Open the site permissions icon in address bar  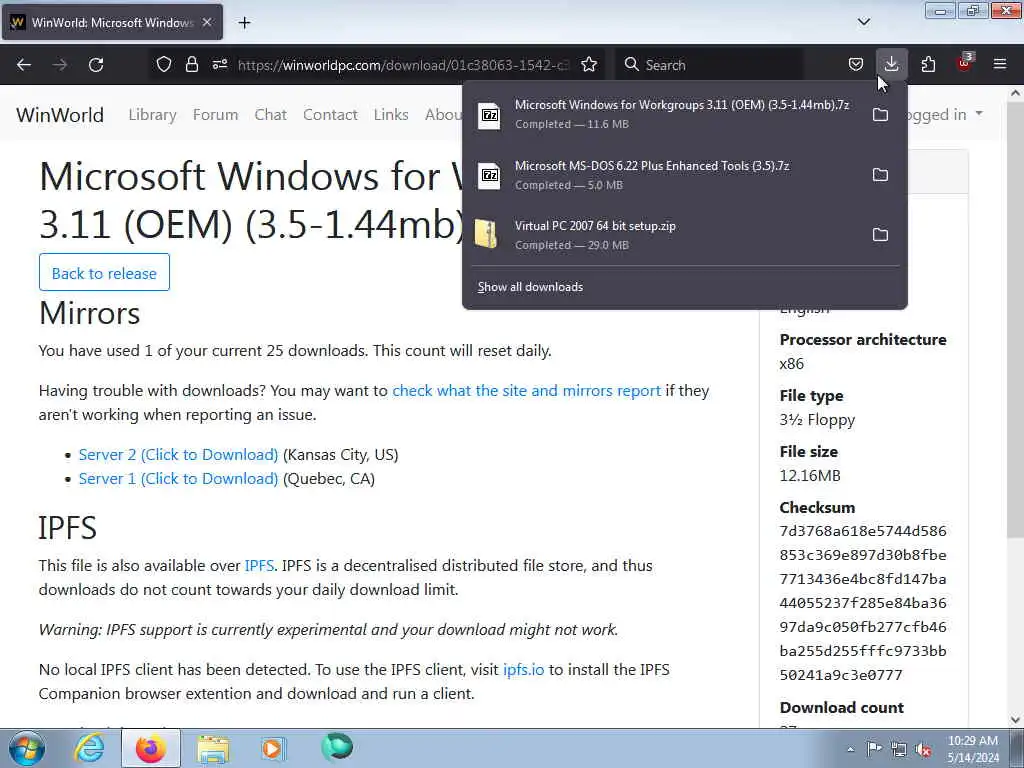pyautogui.click(x=219, y=65)
